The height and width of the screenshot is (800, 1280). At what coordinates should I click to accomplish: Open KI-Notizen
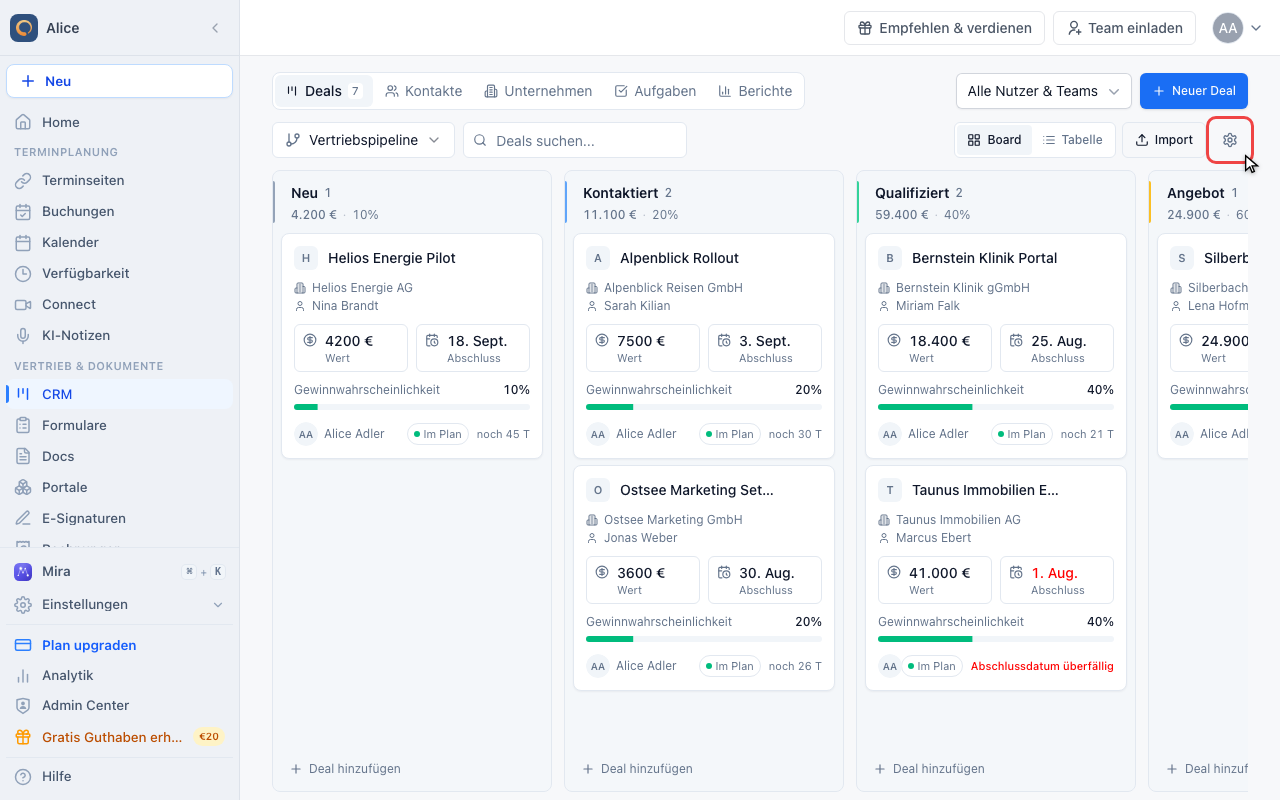point(120,336)
